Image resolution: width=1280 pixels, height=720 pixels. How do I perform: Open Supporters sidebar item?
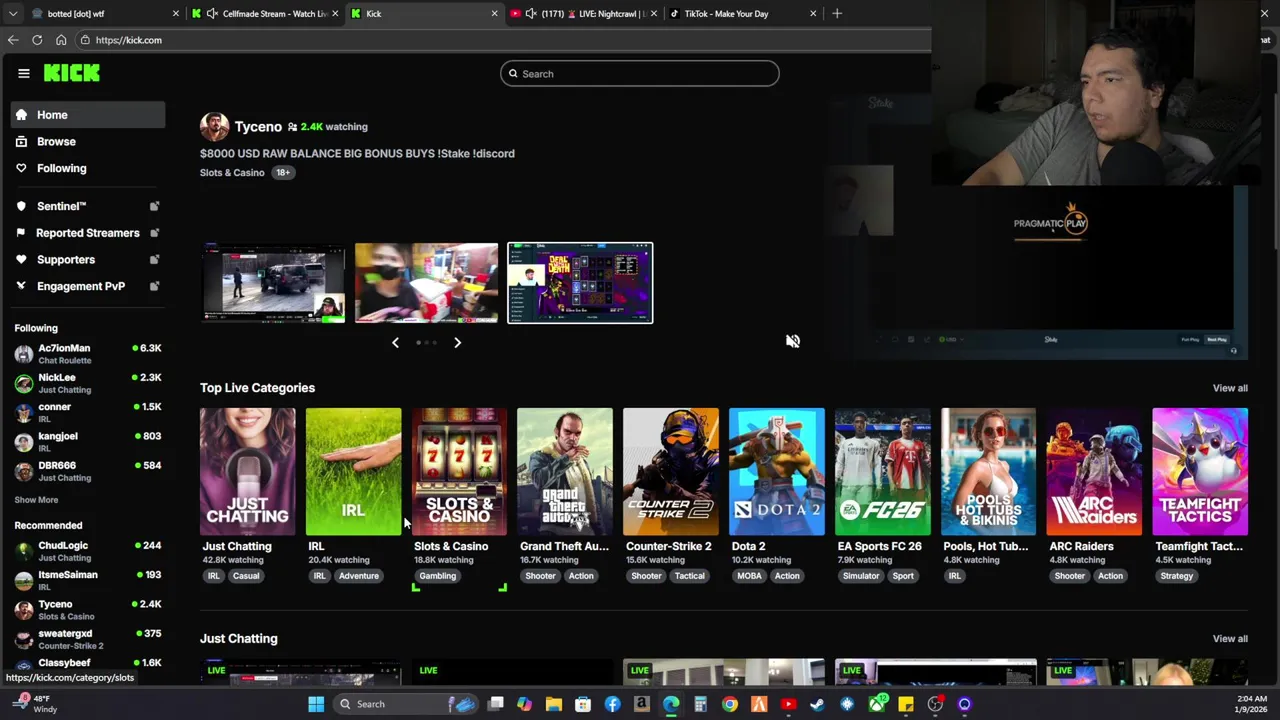[88, 259]
